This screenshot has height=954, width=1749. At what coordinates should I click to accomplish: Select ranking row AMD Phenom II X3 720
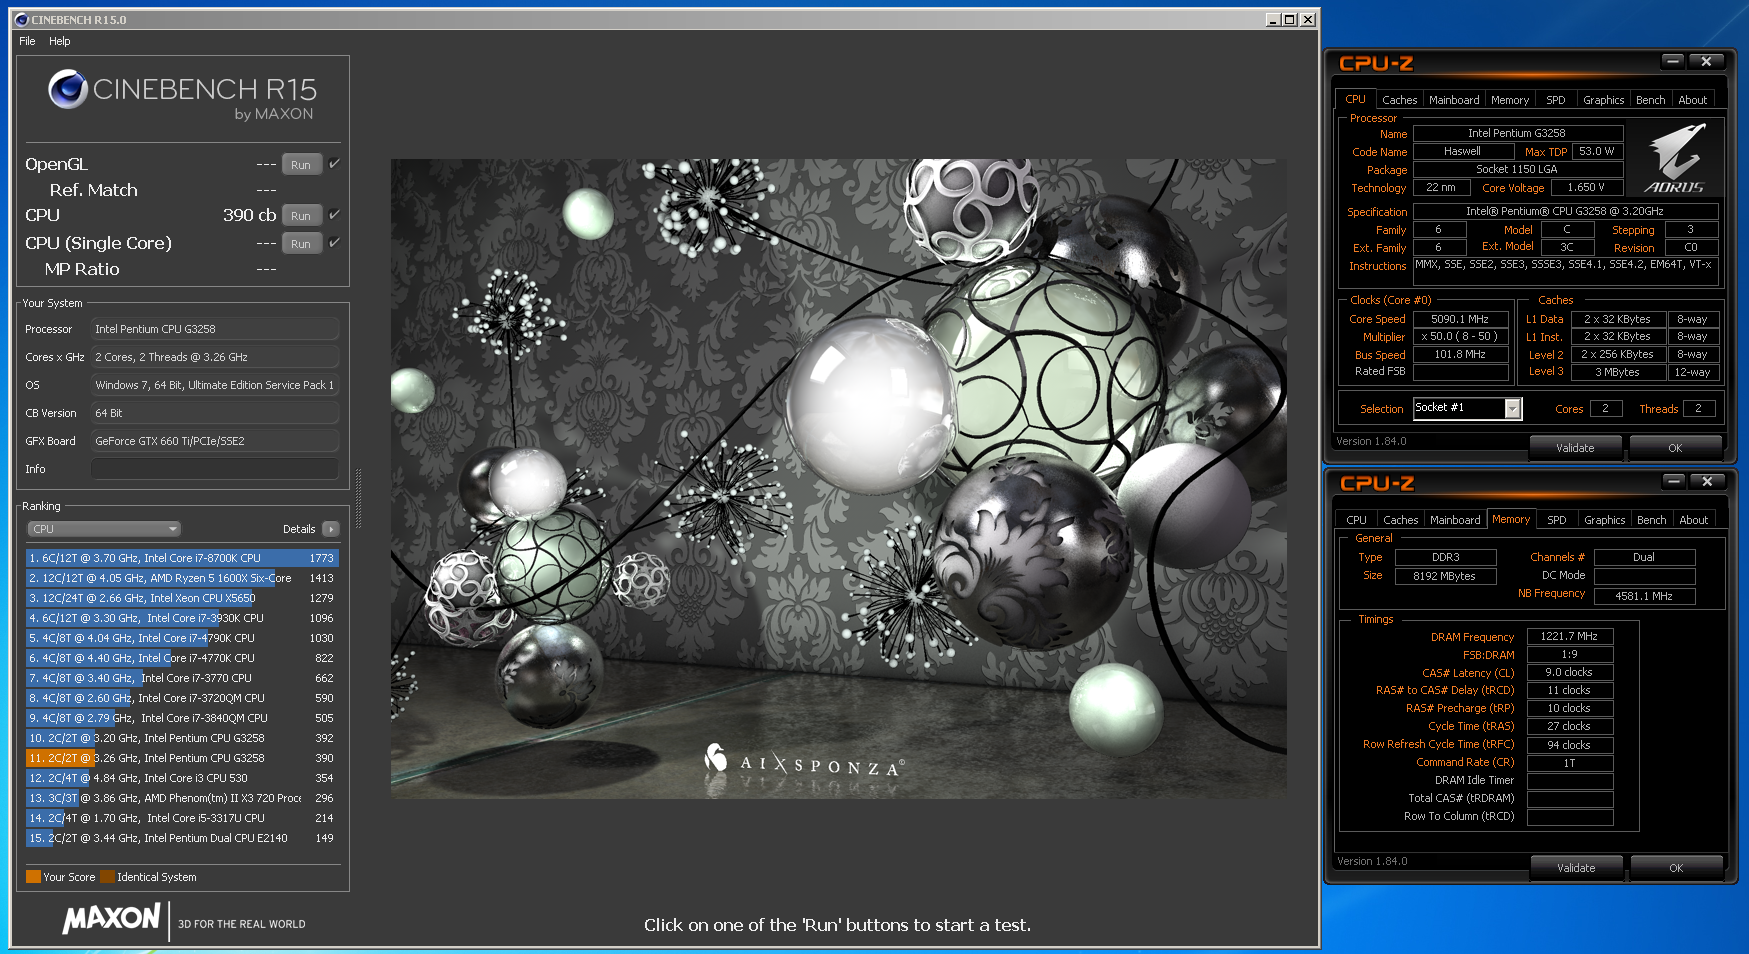pyautogui.click(x=182, y=798)
